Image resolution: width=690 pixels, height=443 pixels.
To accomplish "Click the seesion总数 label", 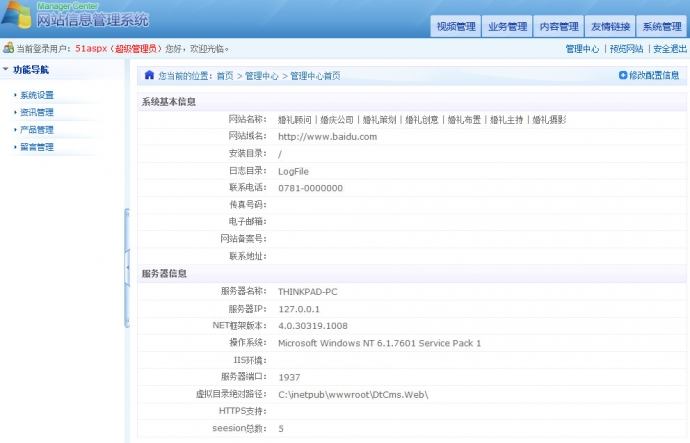I will click(x=239, y=428).
